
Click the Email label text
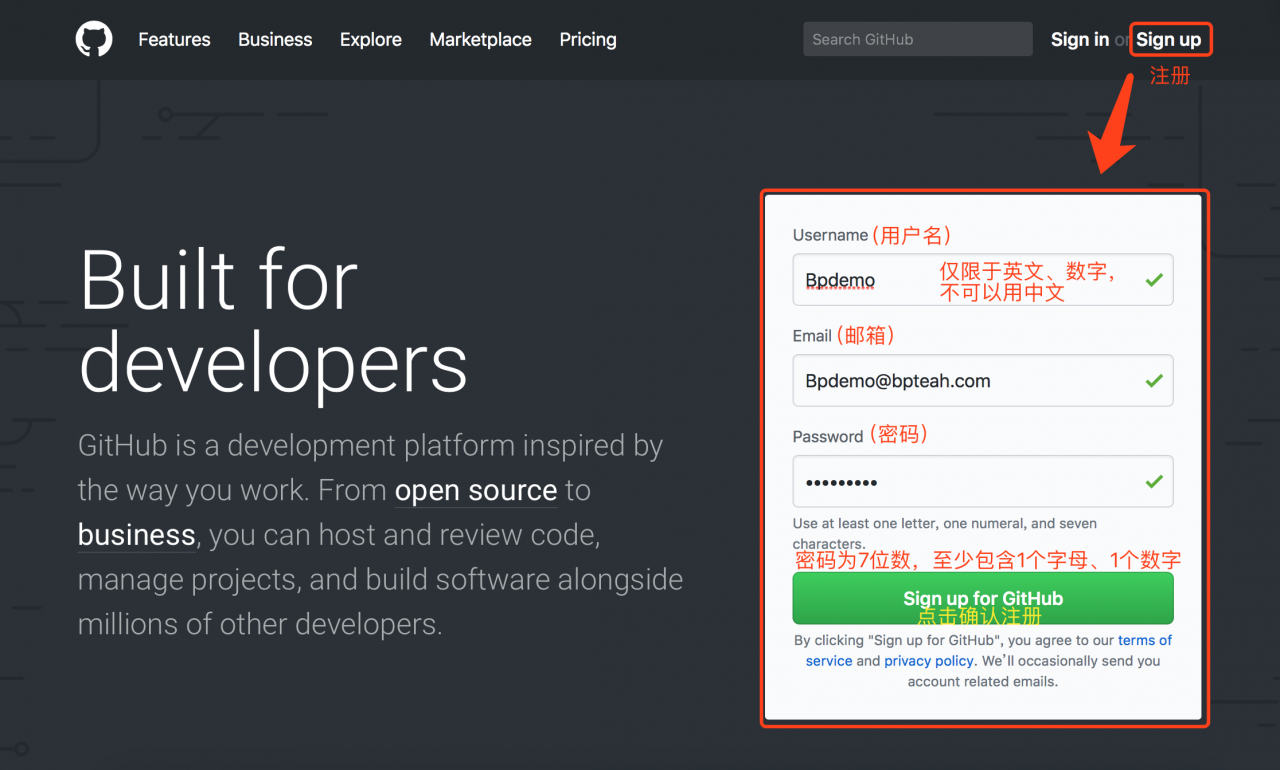click(x=812, y=336)
